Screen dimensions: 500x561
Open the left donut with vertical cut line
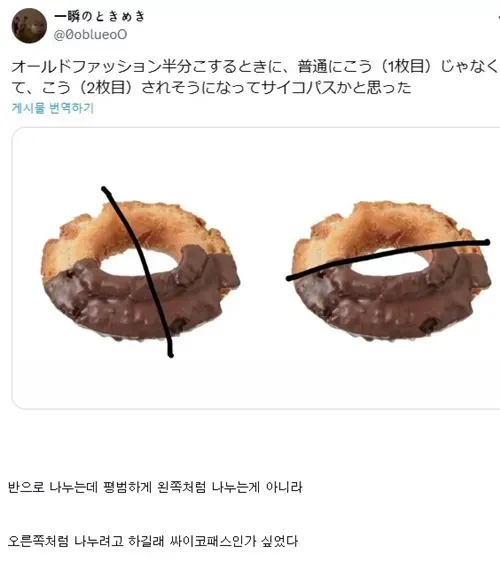pyautogui.click(x=140, y=271)
